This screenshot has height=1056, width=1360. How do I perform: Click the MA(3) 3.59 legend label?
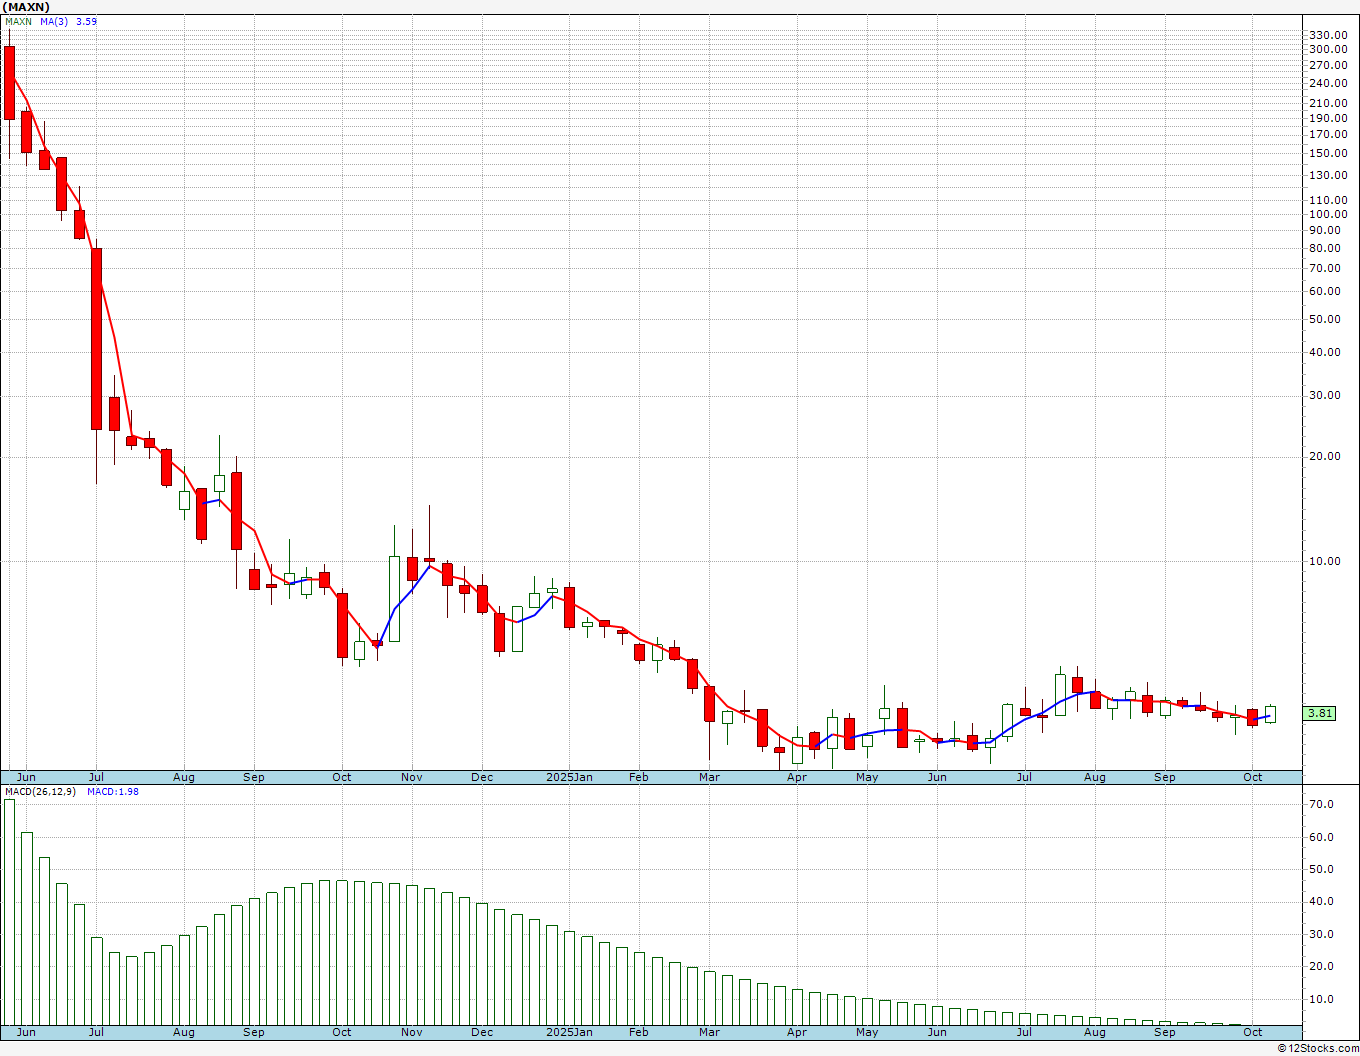pos(69,21)
